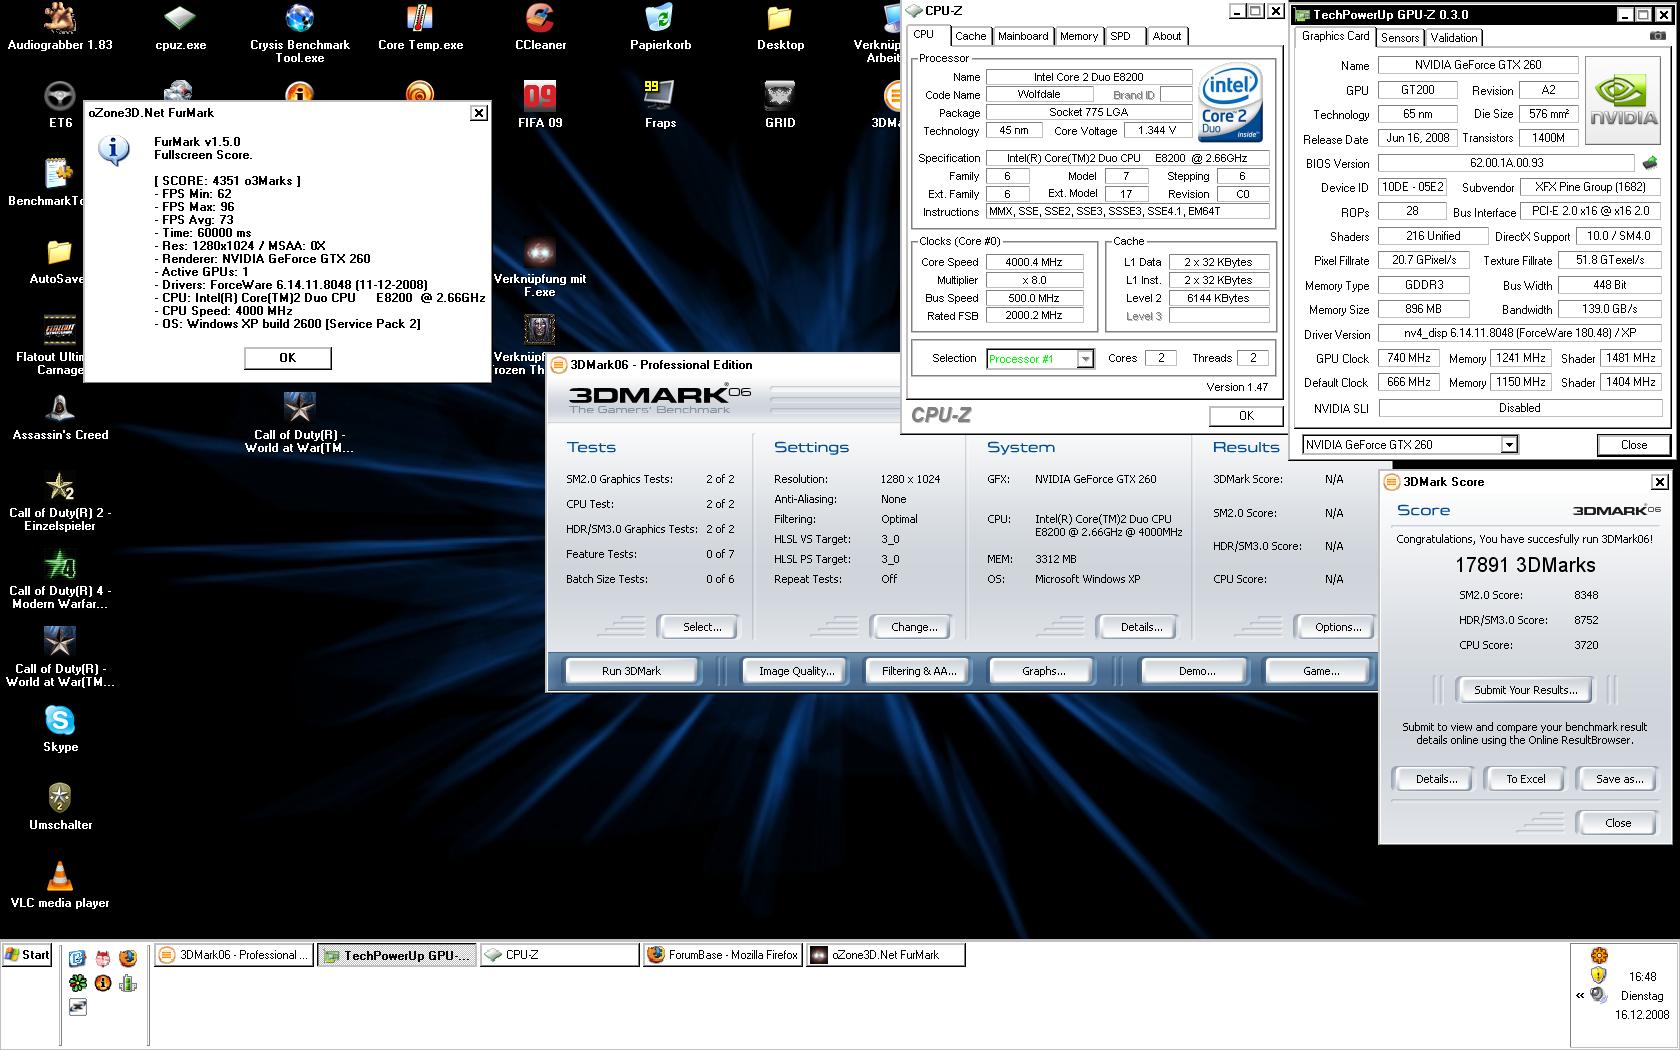Select the Umschalter desktop icon

(60, 807)
